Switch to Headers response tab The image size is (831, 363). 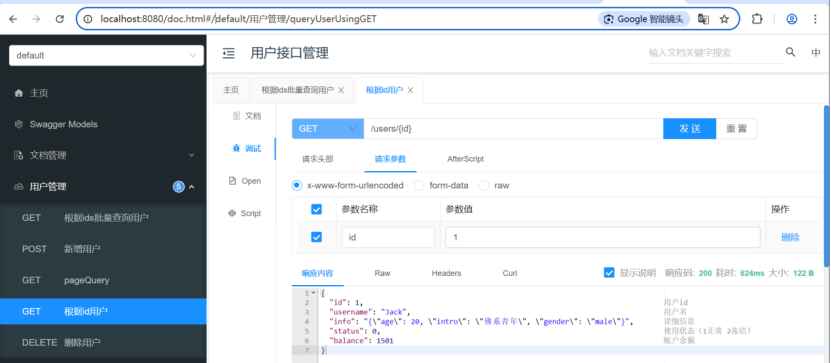click(x=446, y=273)
